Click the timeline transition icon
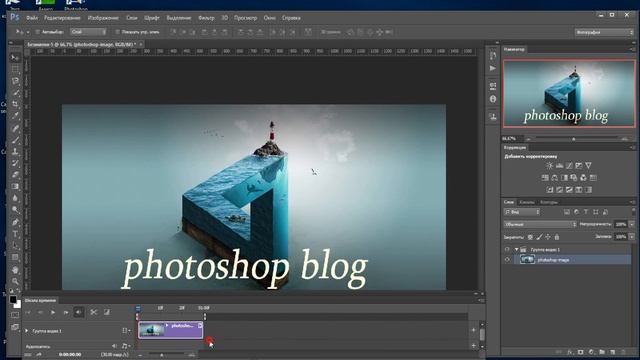 107,312
